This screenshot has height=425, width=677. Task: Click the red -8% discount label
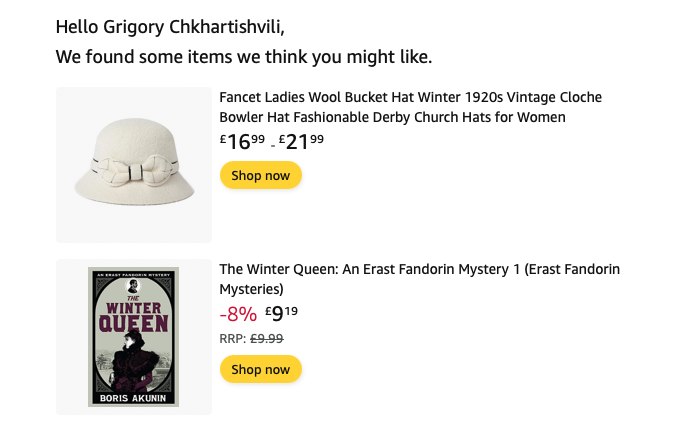pyautogui.click(x=238, y=314)
